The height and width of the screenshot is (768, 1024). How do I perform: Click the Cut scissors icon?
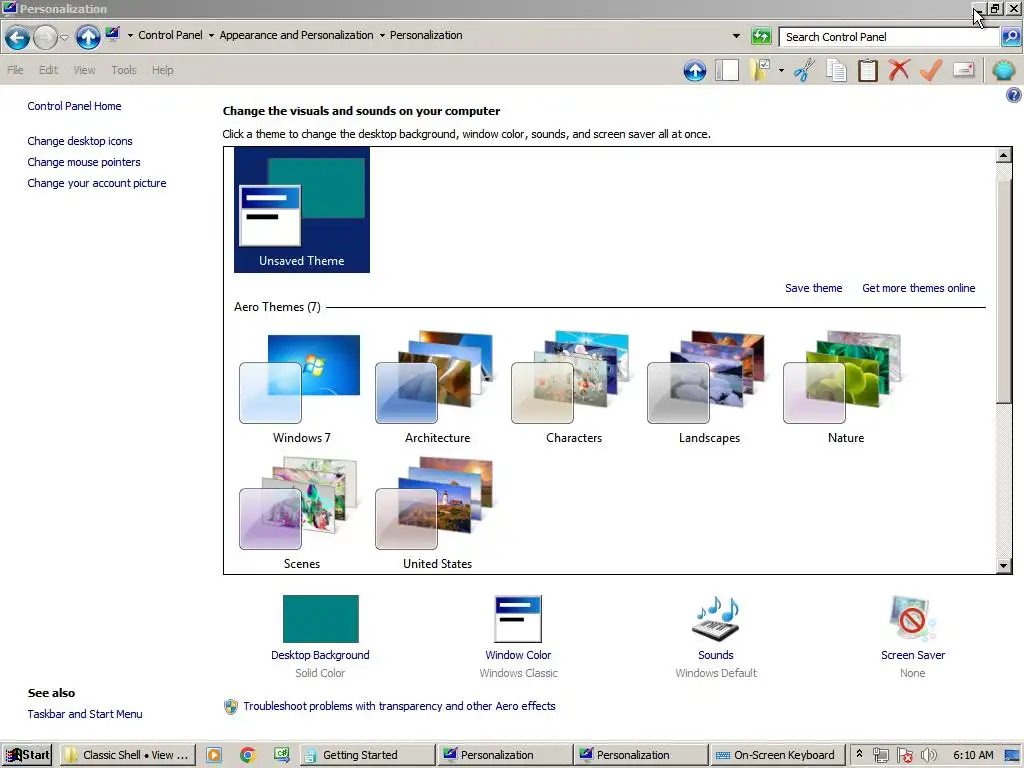tap(805, 70)
